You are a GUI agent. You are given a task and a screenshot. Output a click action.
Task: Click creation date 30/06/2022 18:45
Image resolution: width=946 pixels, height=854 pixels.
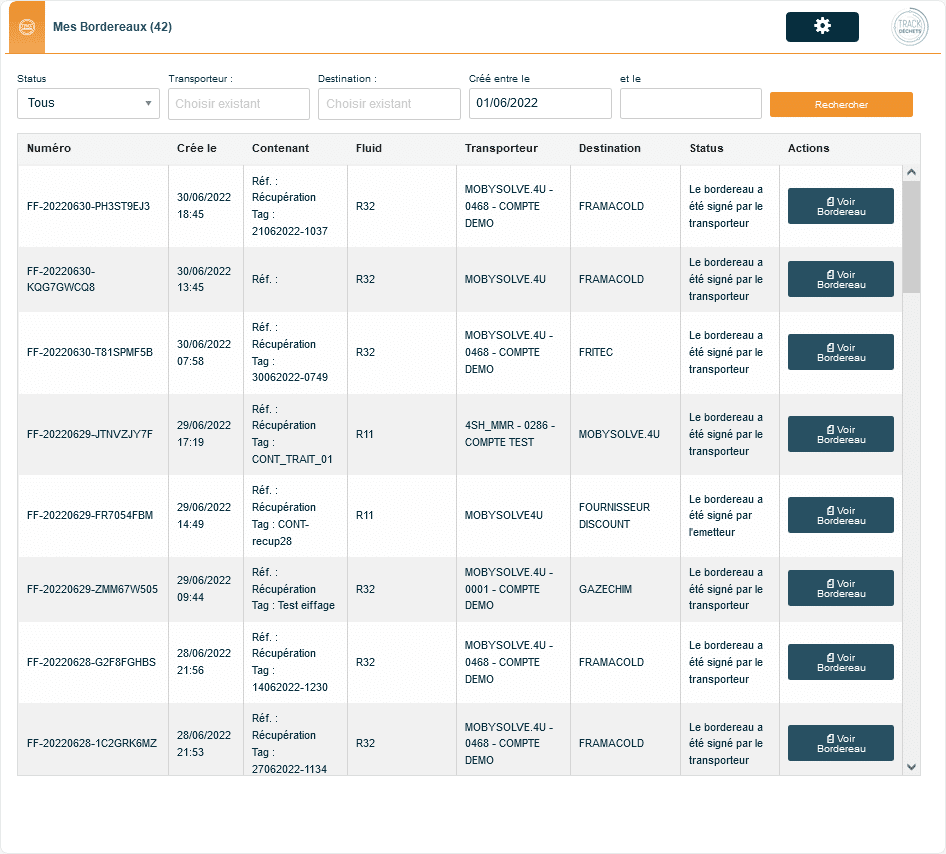coord(204,206)
